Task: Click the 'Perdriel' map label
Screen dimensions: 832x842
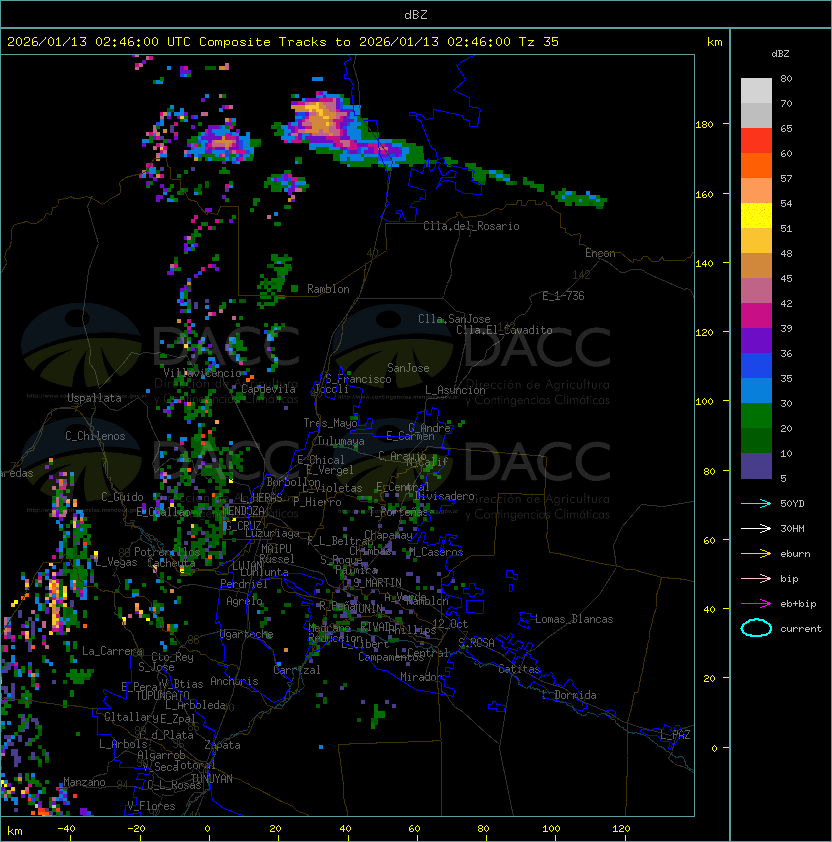Action: pos(244,583)
